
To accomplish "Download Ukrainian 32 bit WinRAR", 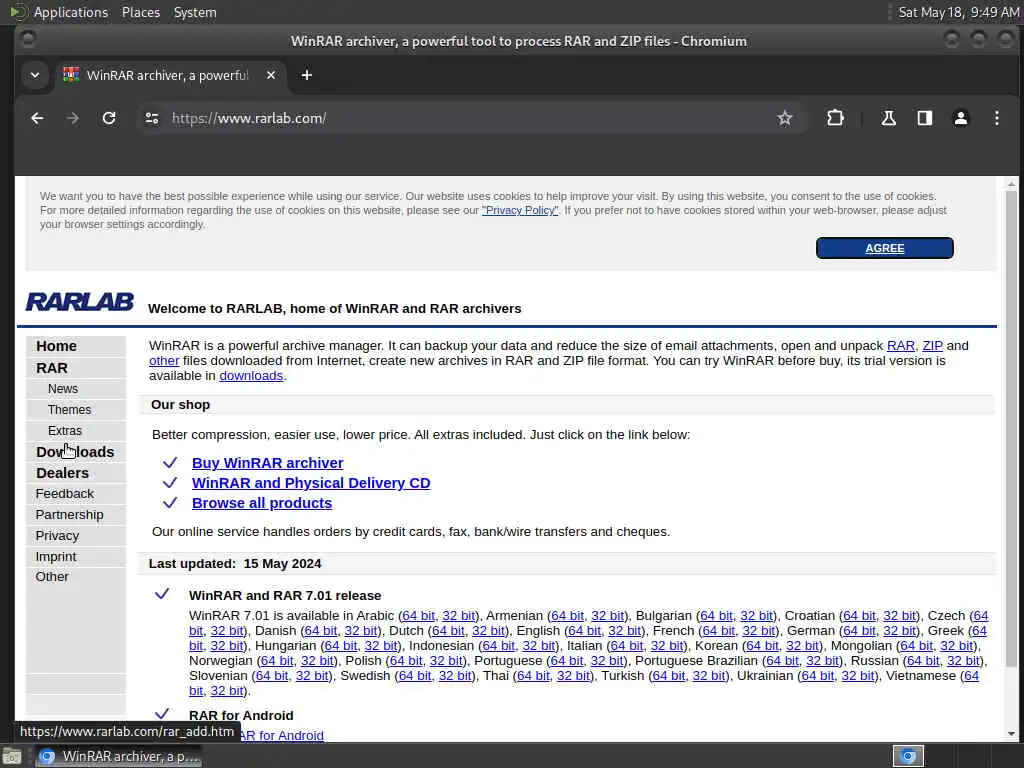I will coord(858,676).
